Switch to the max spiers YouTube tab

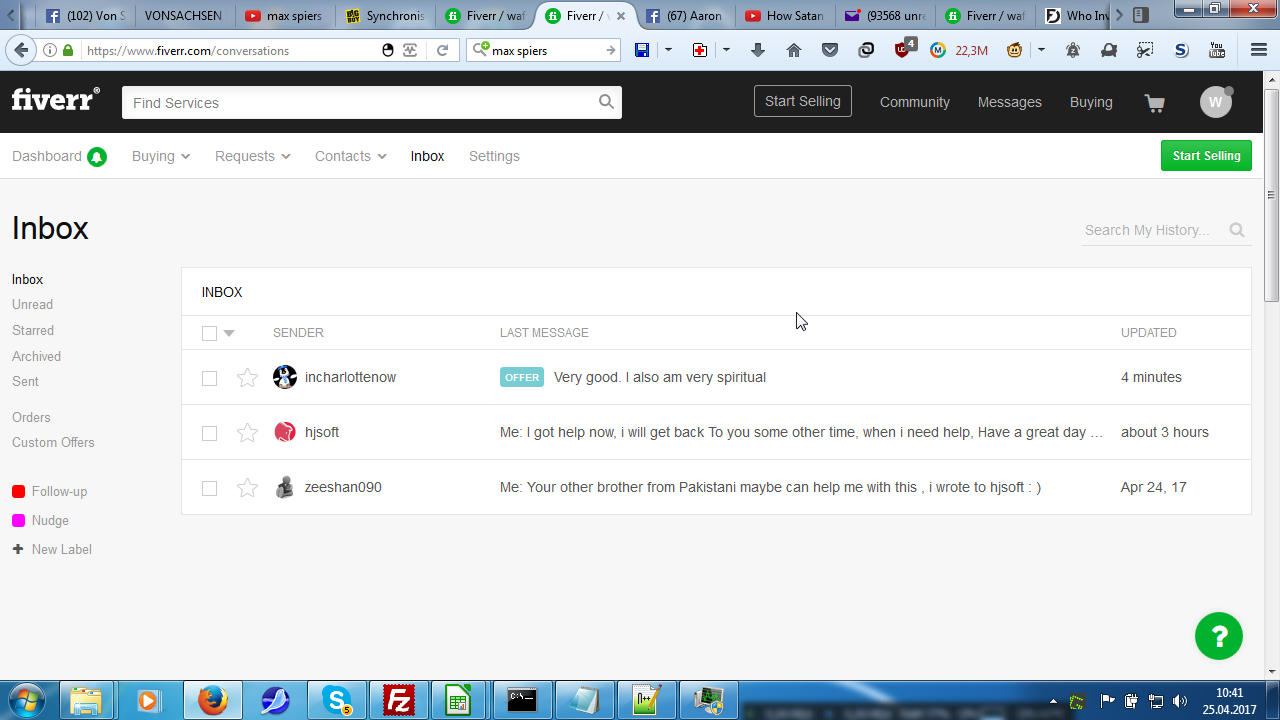coord(284,16)
